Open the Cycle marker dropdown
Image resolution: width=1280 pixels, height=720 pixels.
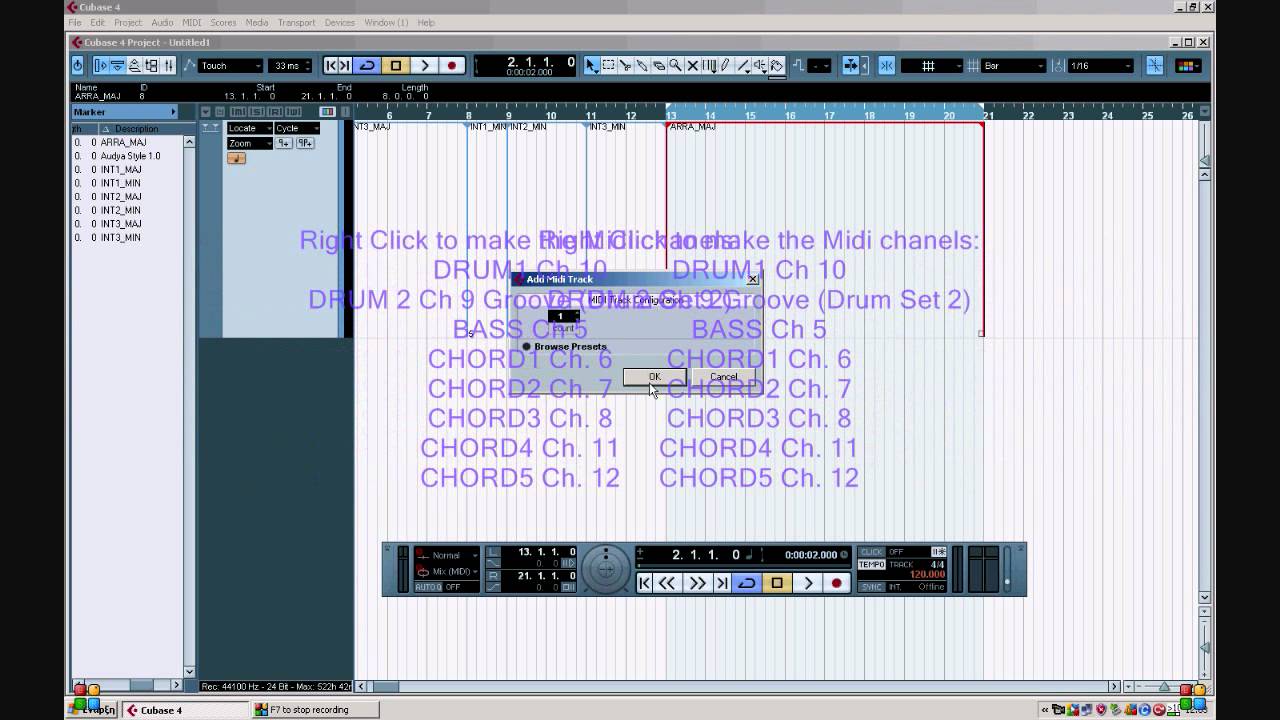(297, 128)
